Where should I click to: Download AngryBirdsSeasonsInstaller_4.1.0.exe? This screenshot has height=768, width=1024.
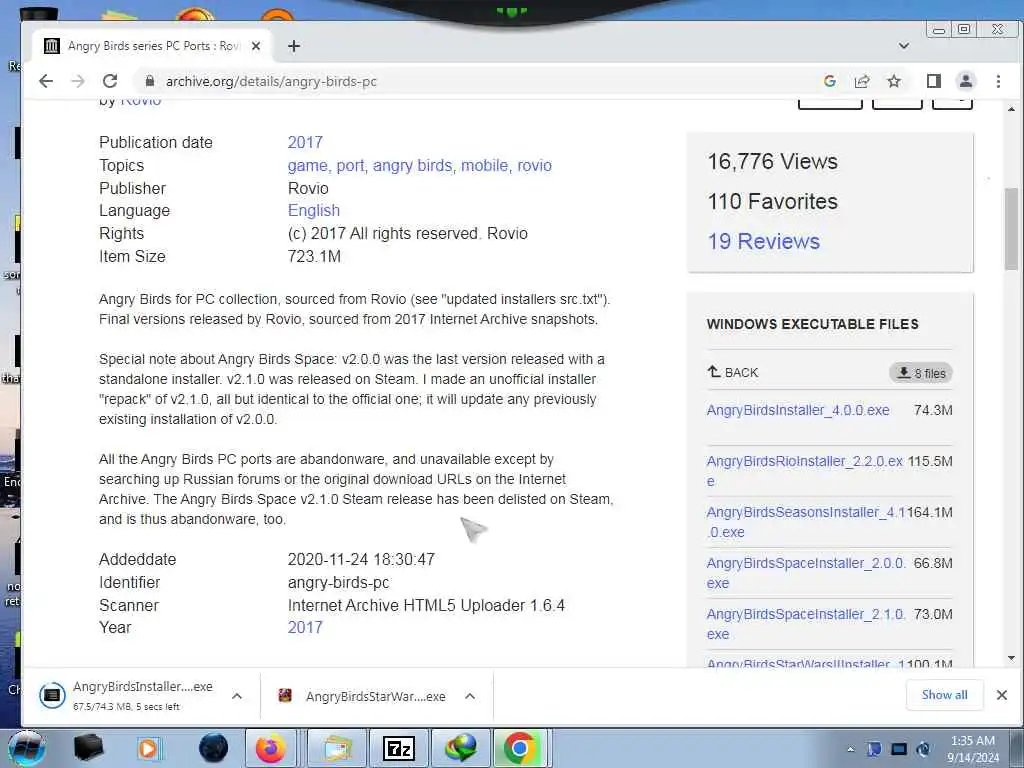[806, 522]
